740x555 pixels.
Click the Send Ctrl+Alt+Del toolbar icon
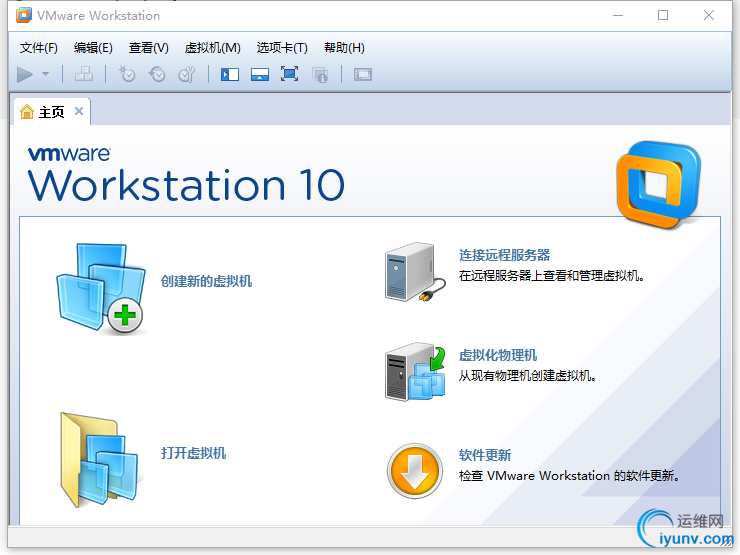(x=84, y=75)
